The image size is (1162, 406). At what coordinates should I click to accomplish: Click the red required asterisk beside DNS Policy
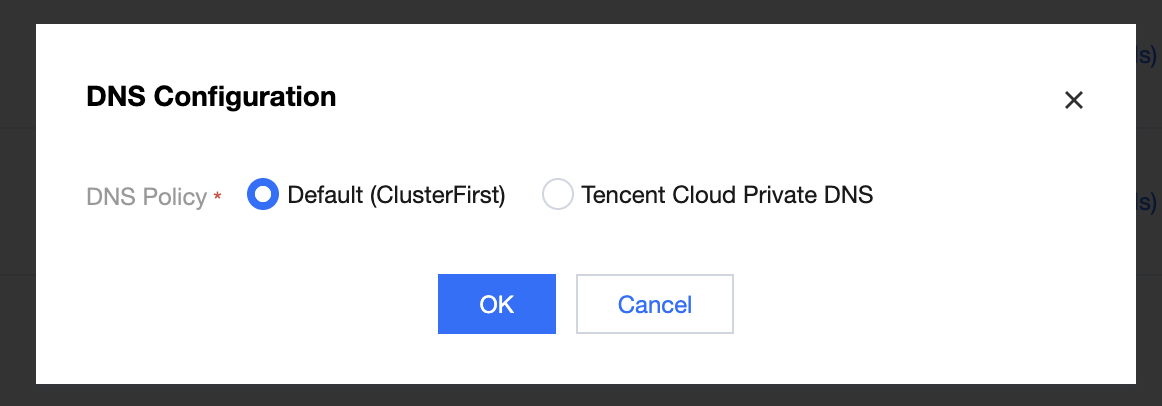[217, 197]
